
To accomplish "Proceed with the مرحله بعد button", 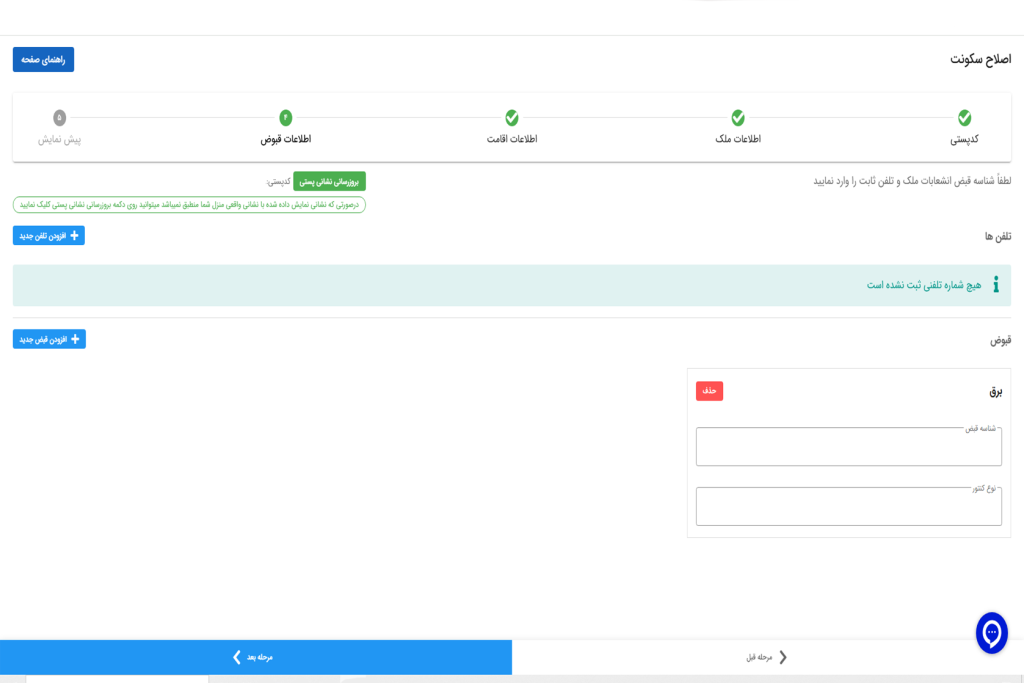I will [256, 657].
